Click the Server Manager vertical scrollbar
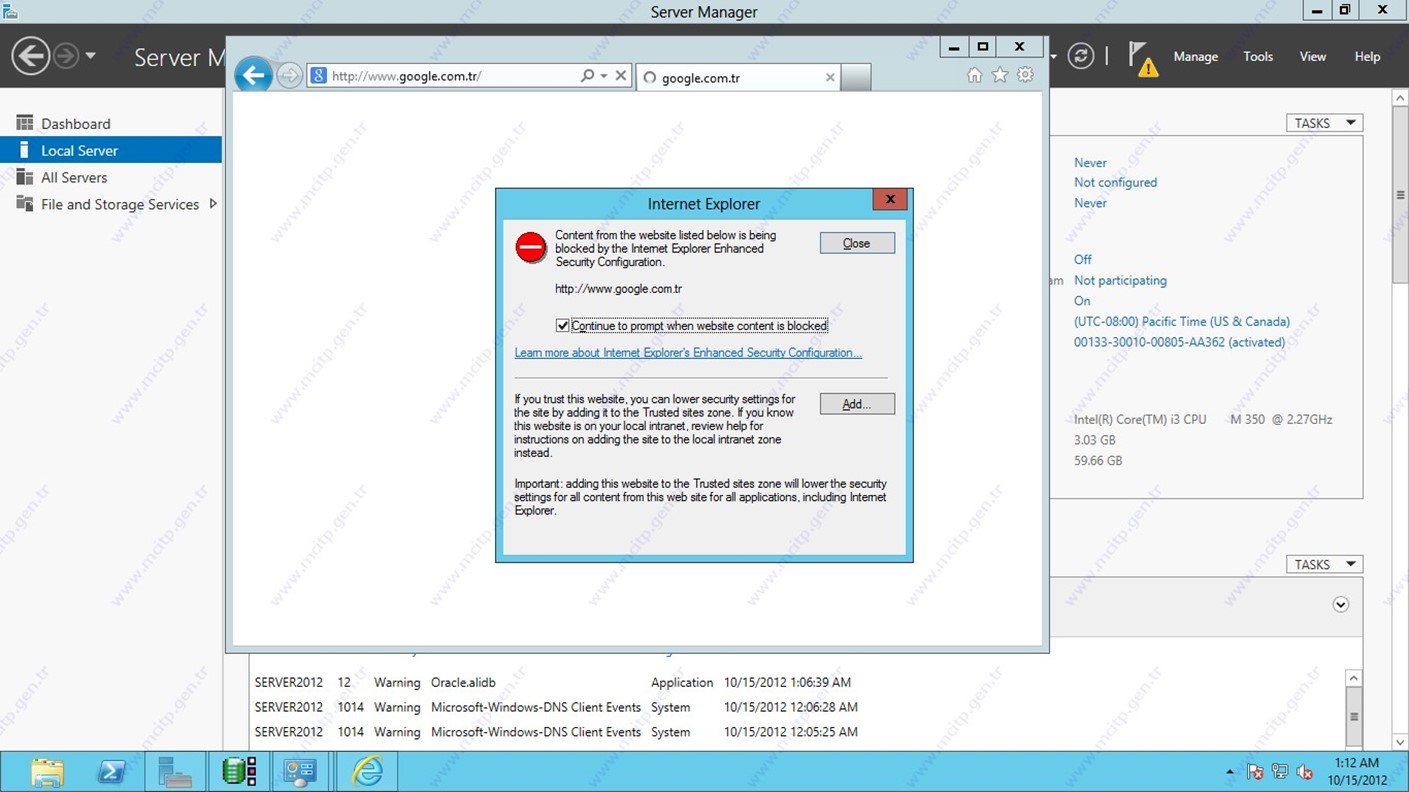This screenshot has height=792, width=1409. (x=1400, y=195)
